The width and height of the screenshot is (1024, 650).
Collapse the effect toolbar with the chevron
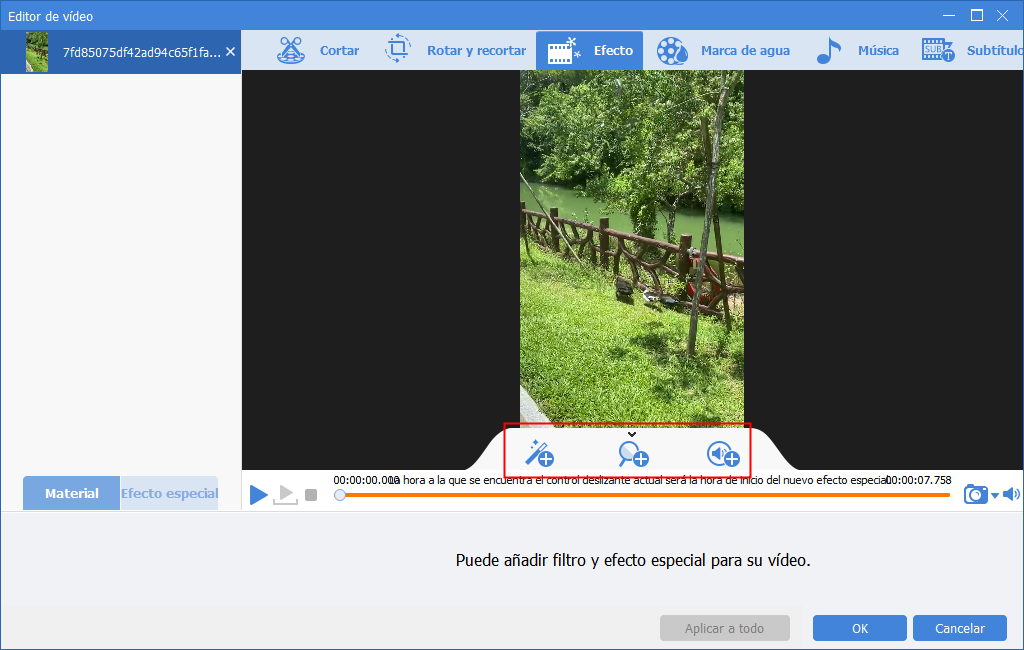point(632,434)
